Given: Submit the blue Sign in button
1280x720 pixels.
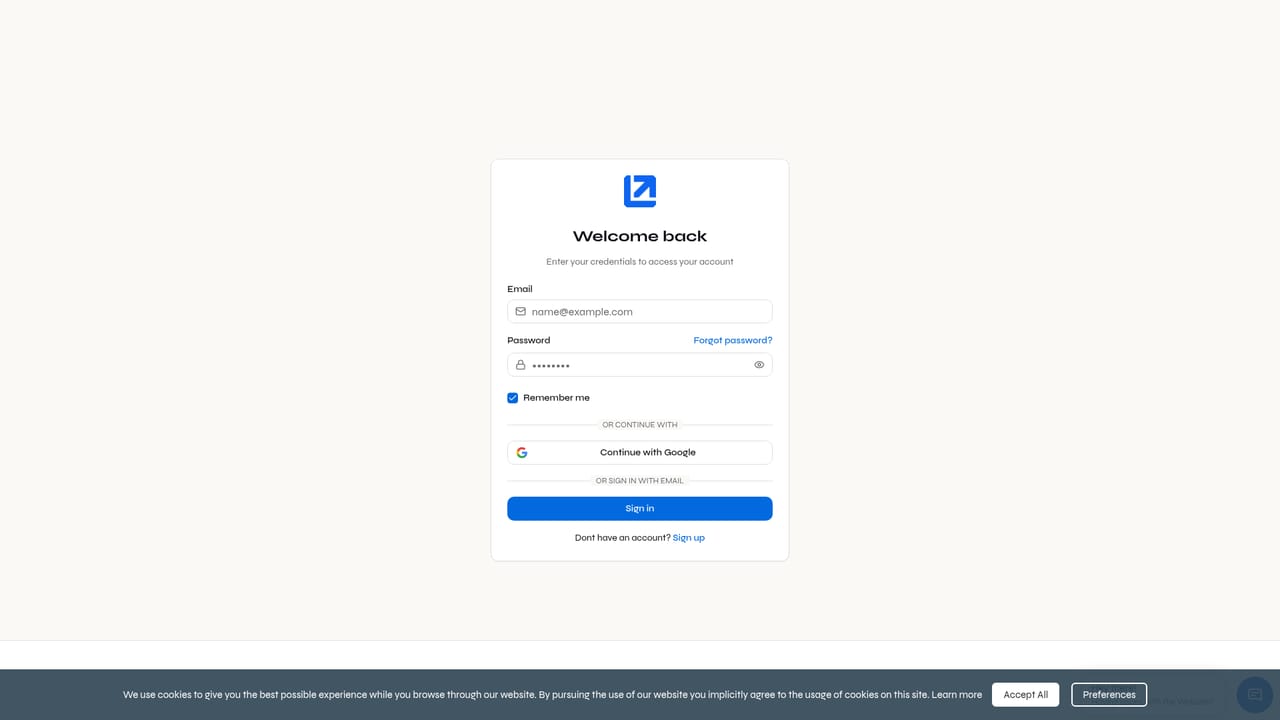Looking at the screenshot, I should coord(640,509).
